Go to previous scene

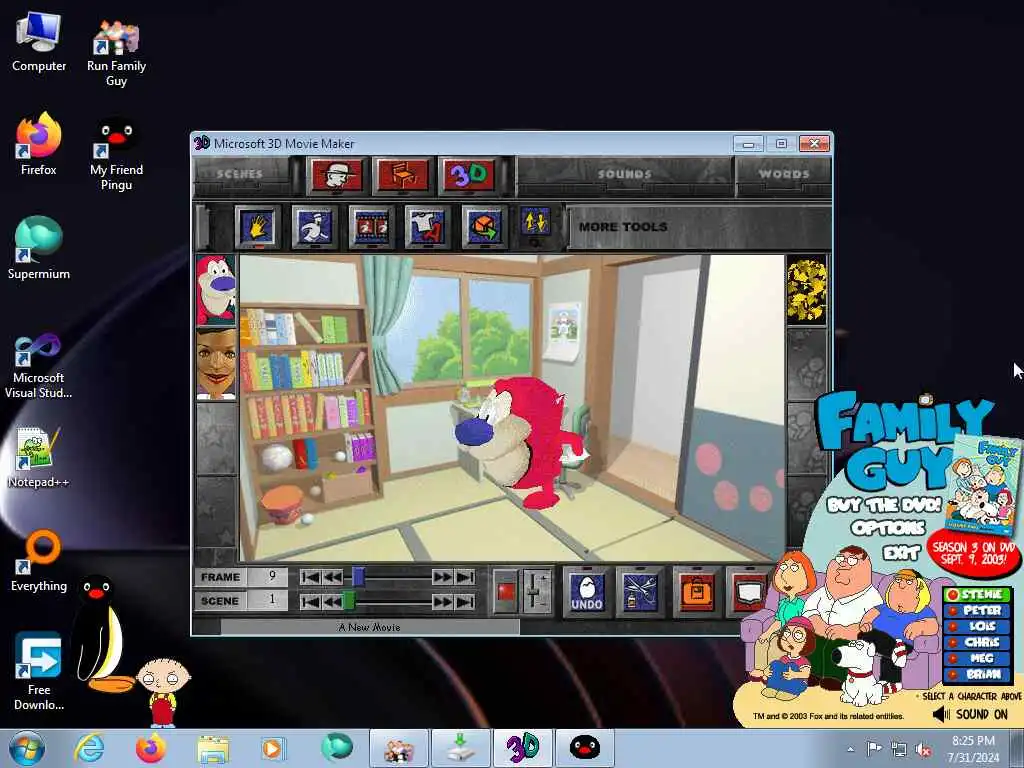coord(332,601)
